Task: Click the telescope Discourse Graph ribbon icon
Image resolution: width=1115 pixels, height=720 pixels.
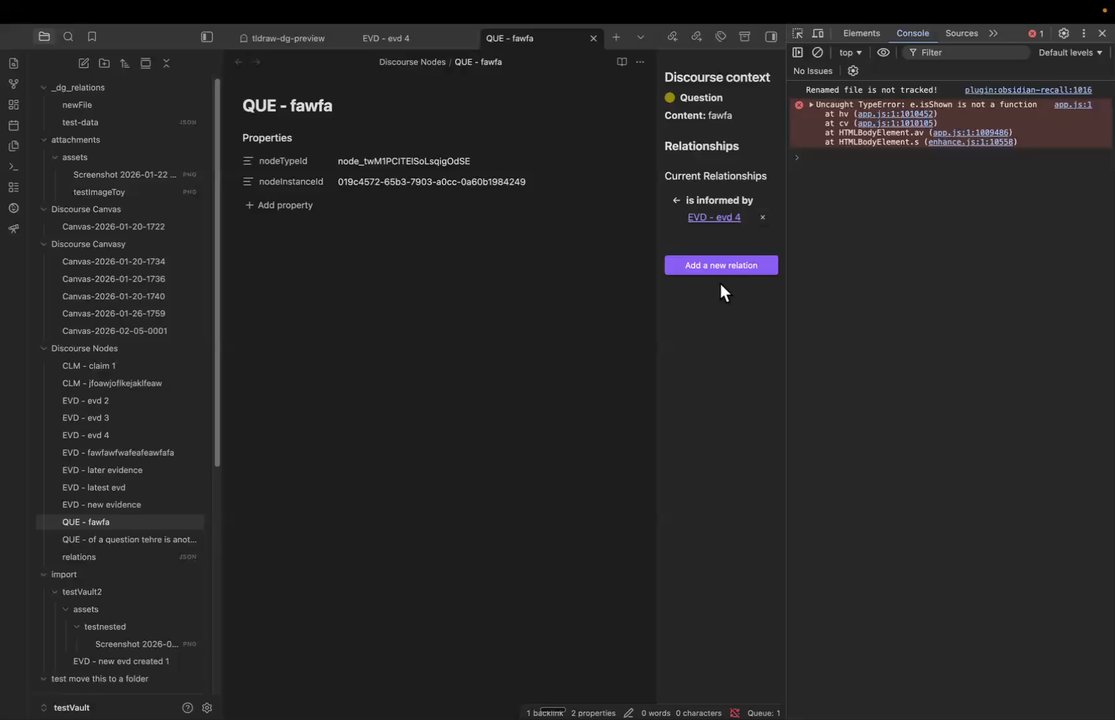Action: tap(14, 229)
